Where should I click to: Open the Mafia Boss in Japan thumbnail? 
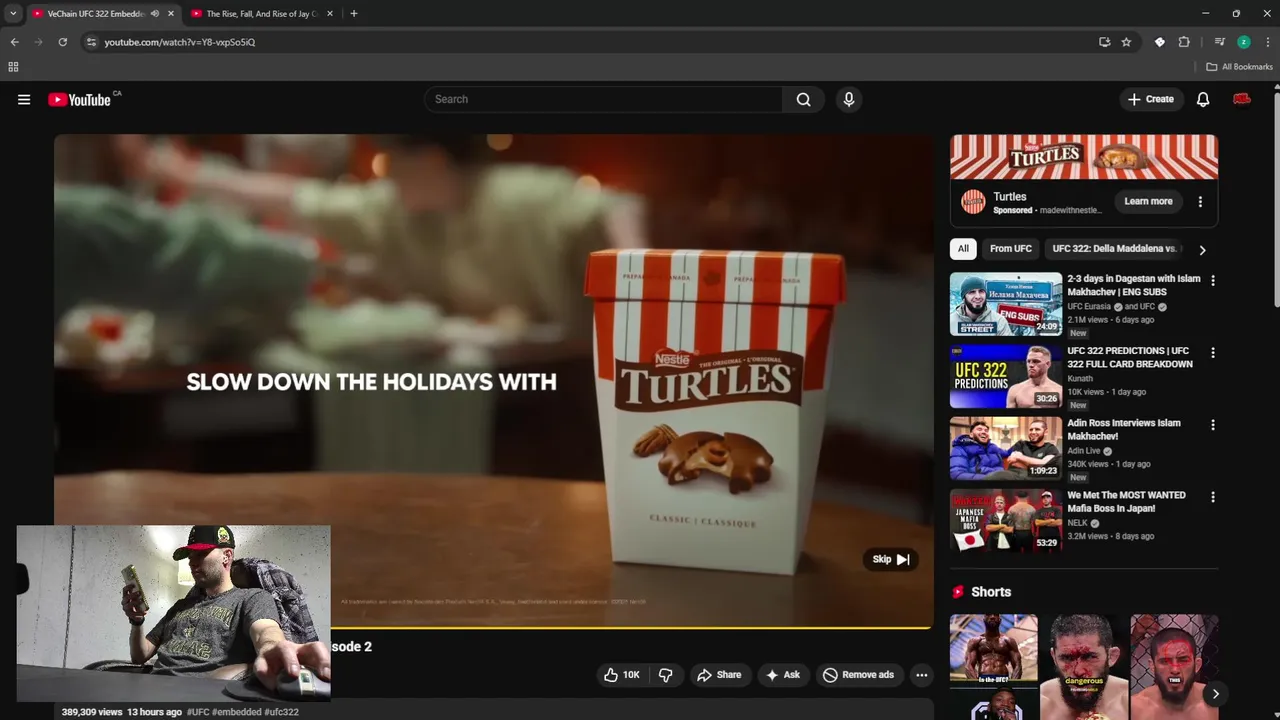1006,520
